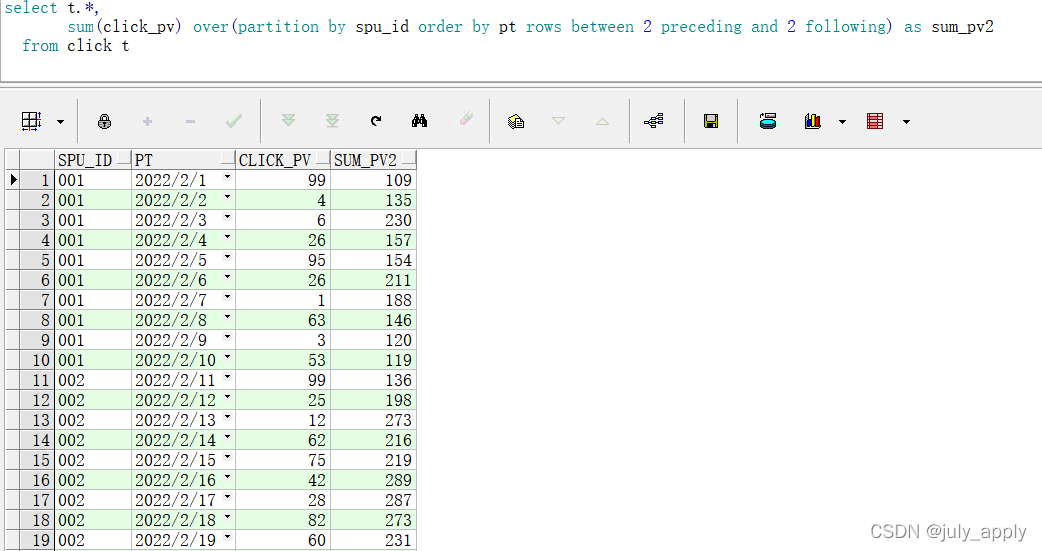Screen dimensions: 1042x551
Task: Click the red table grid icon
Action: (875, 121)
